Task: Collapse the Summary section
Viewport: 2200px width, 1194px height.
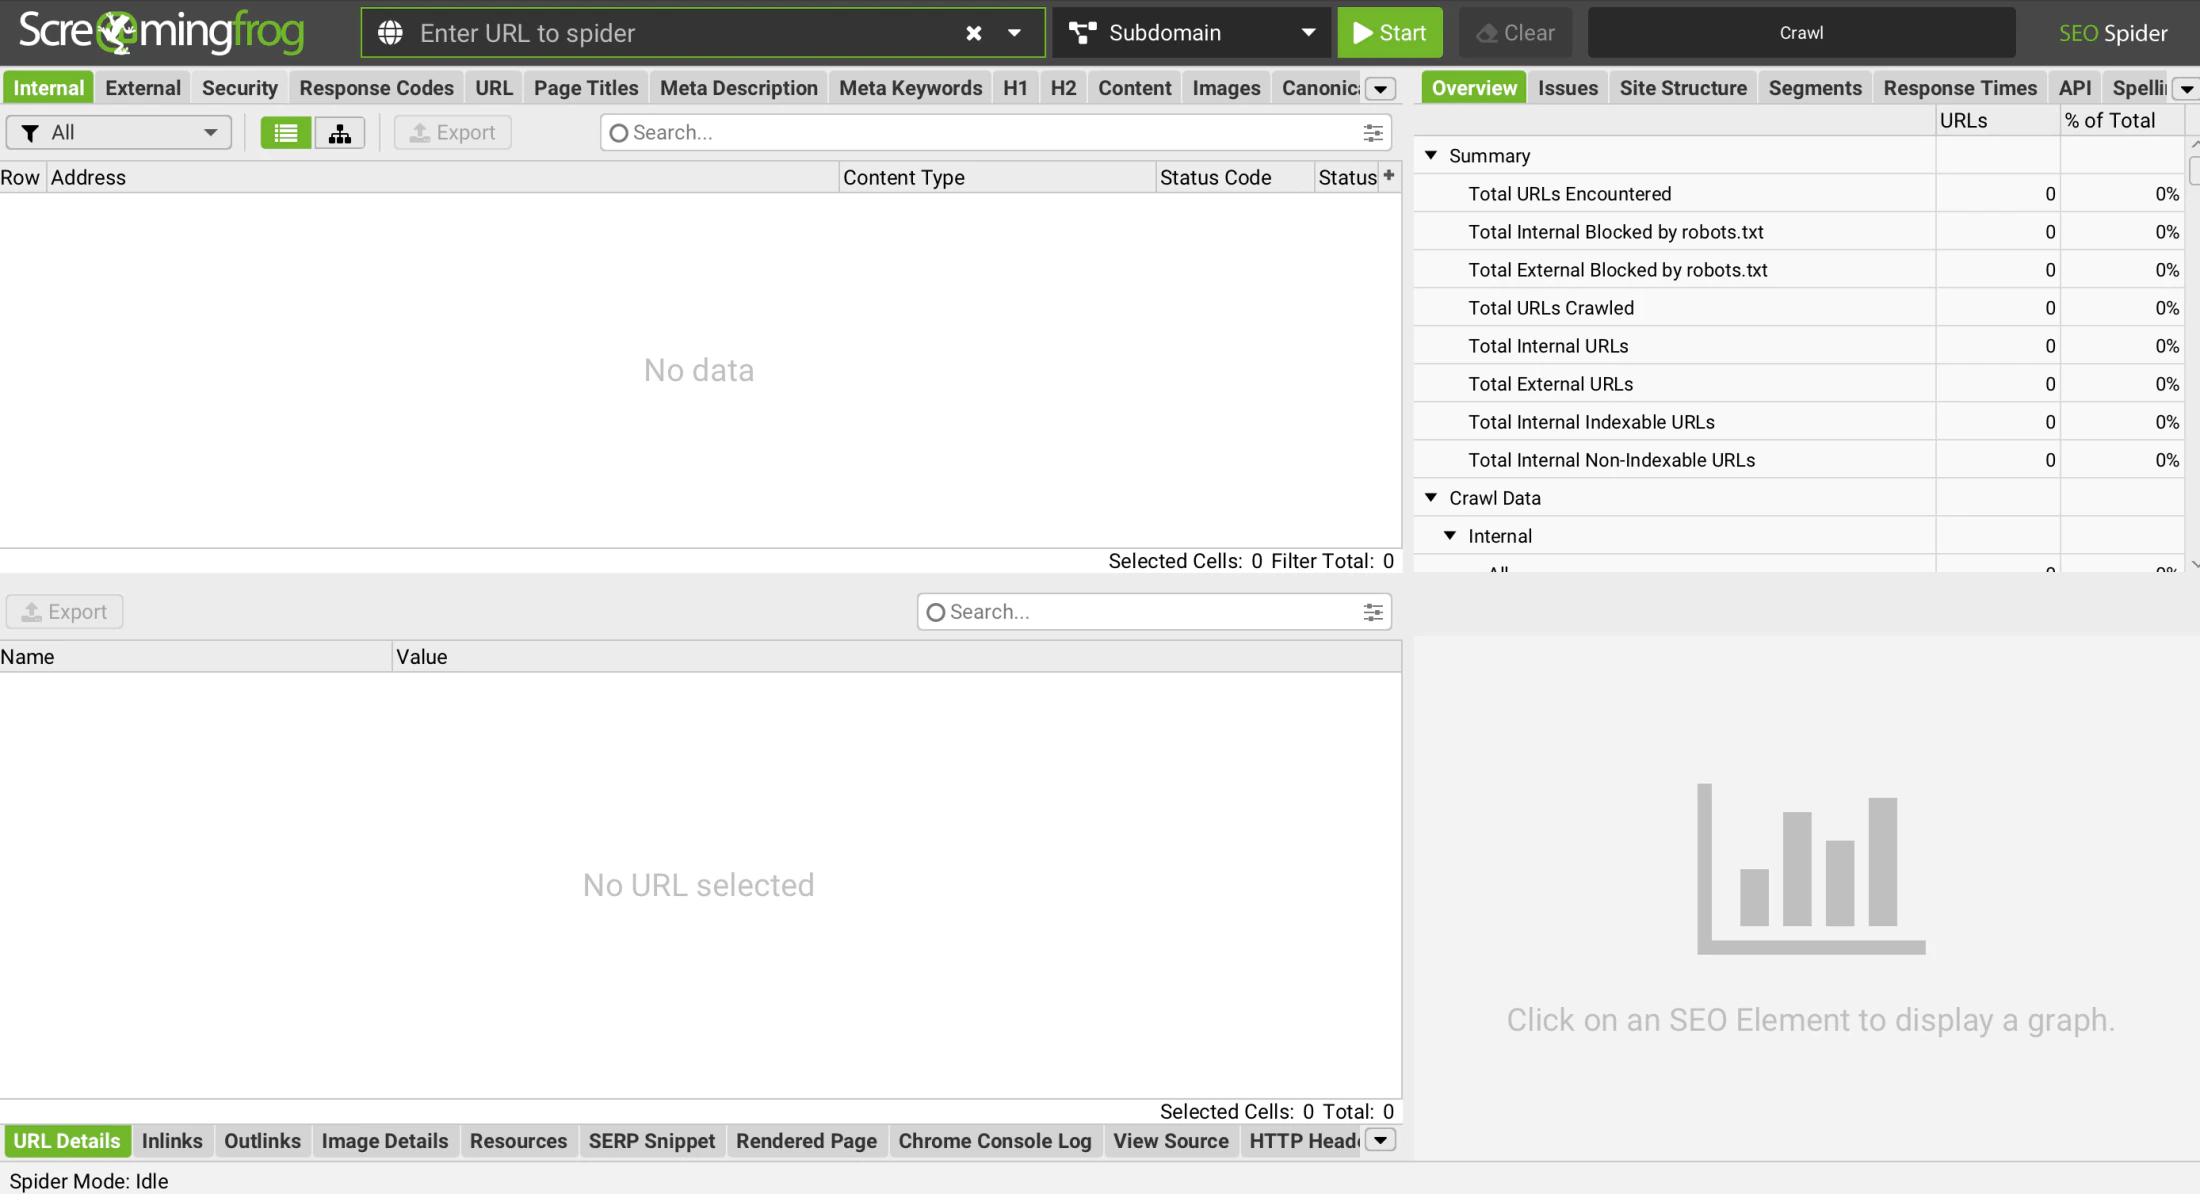Action: [1431, 156]
